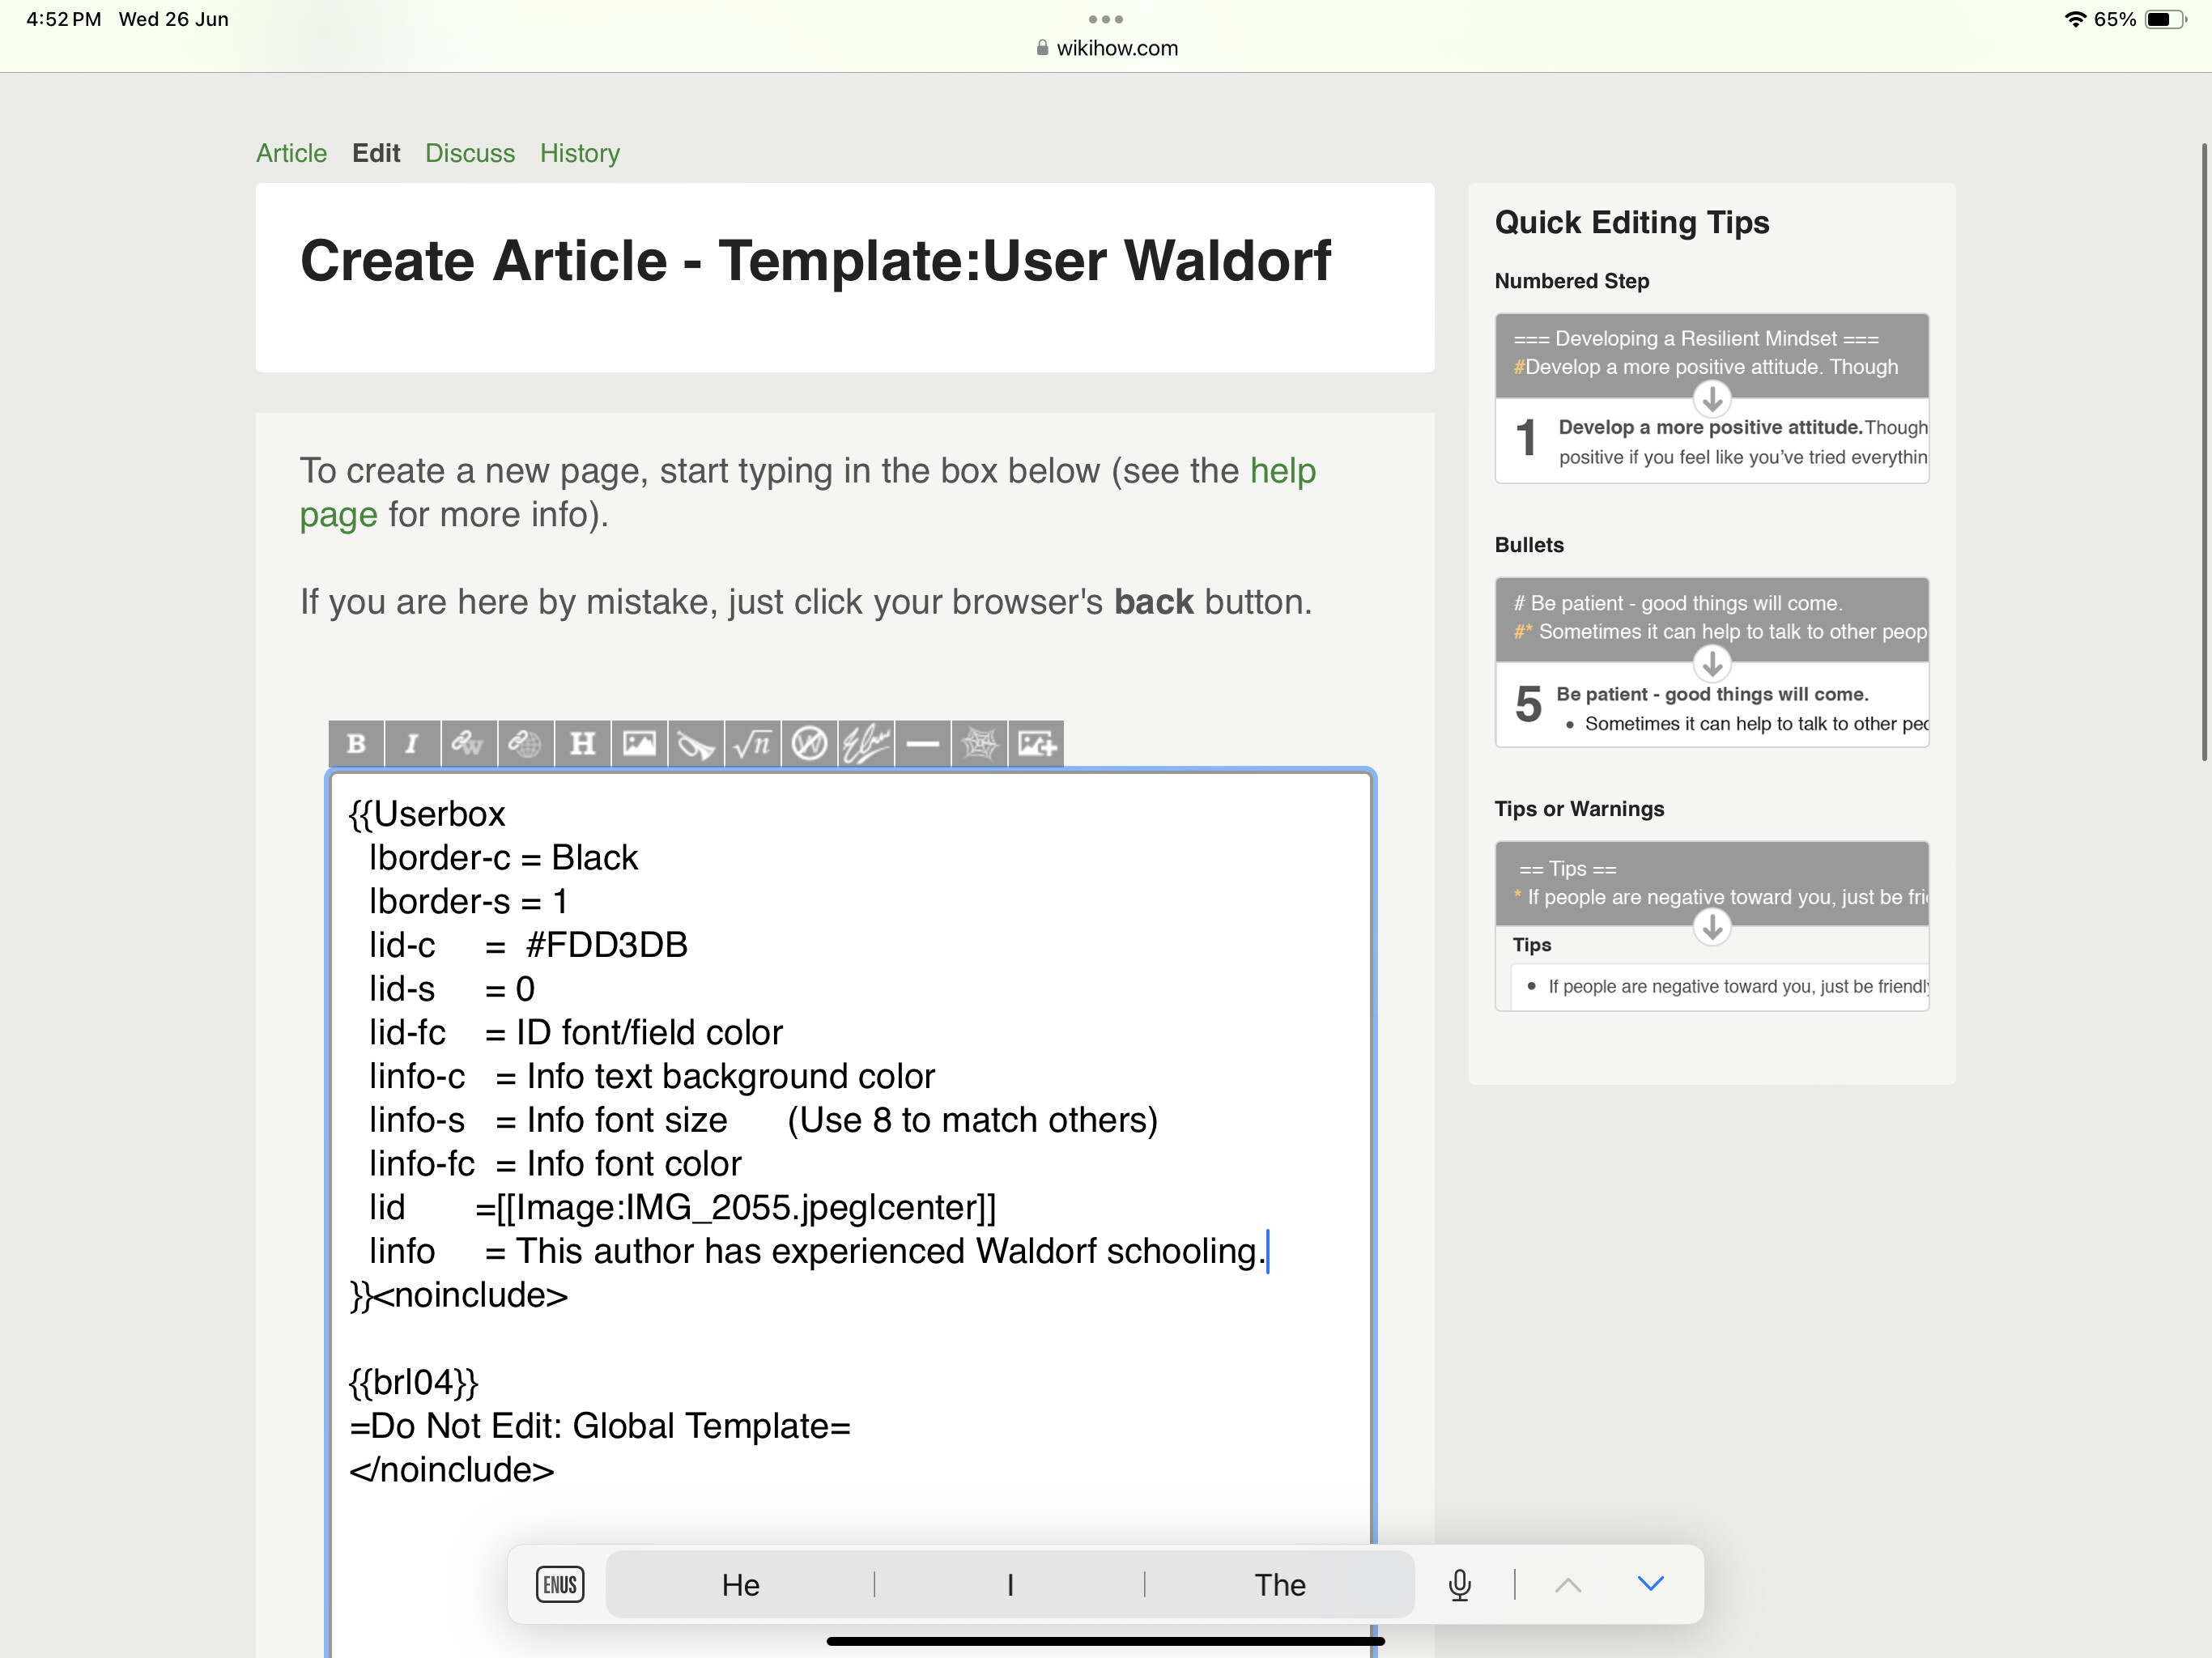Open the add-image upload tool

1036,743
